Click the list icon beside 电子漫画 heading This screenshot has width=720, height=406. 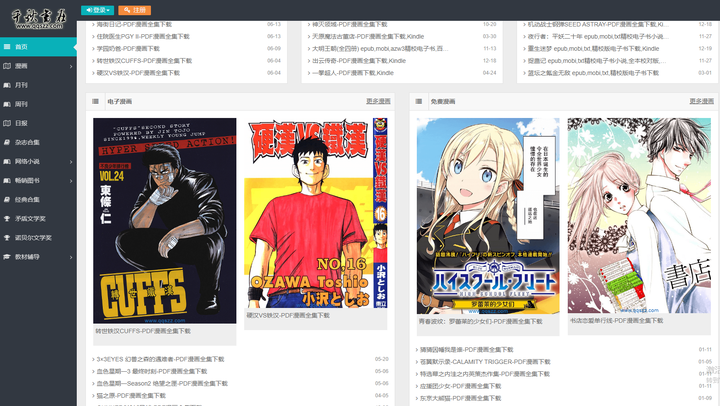coord(96,102)
